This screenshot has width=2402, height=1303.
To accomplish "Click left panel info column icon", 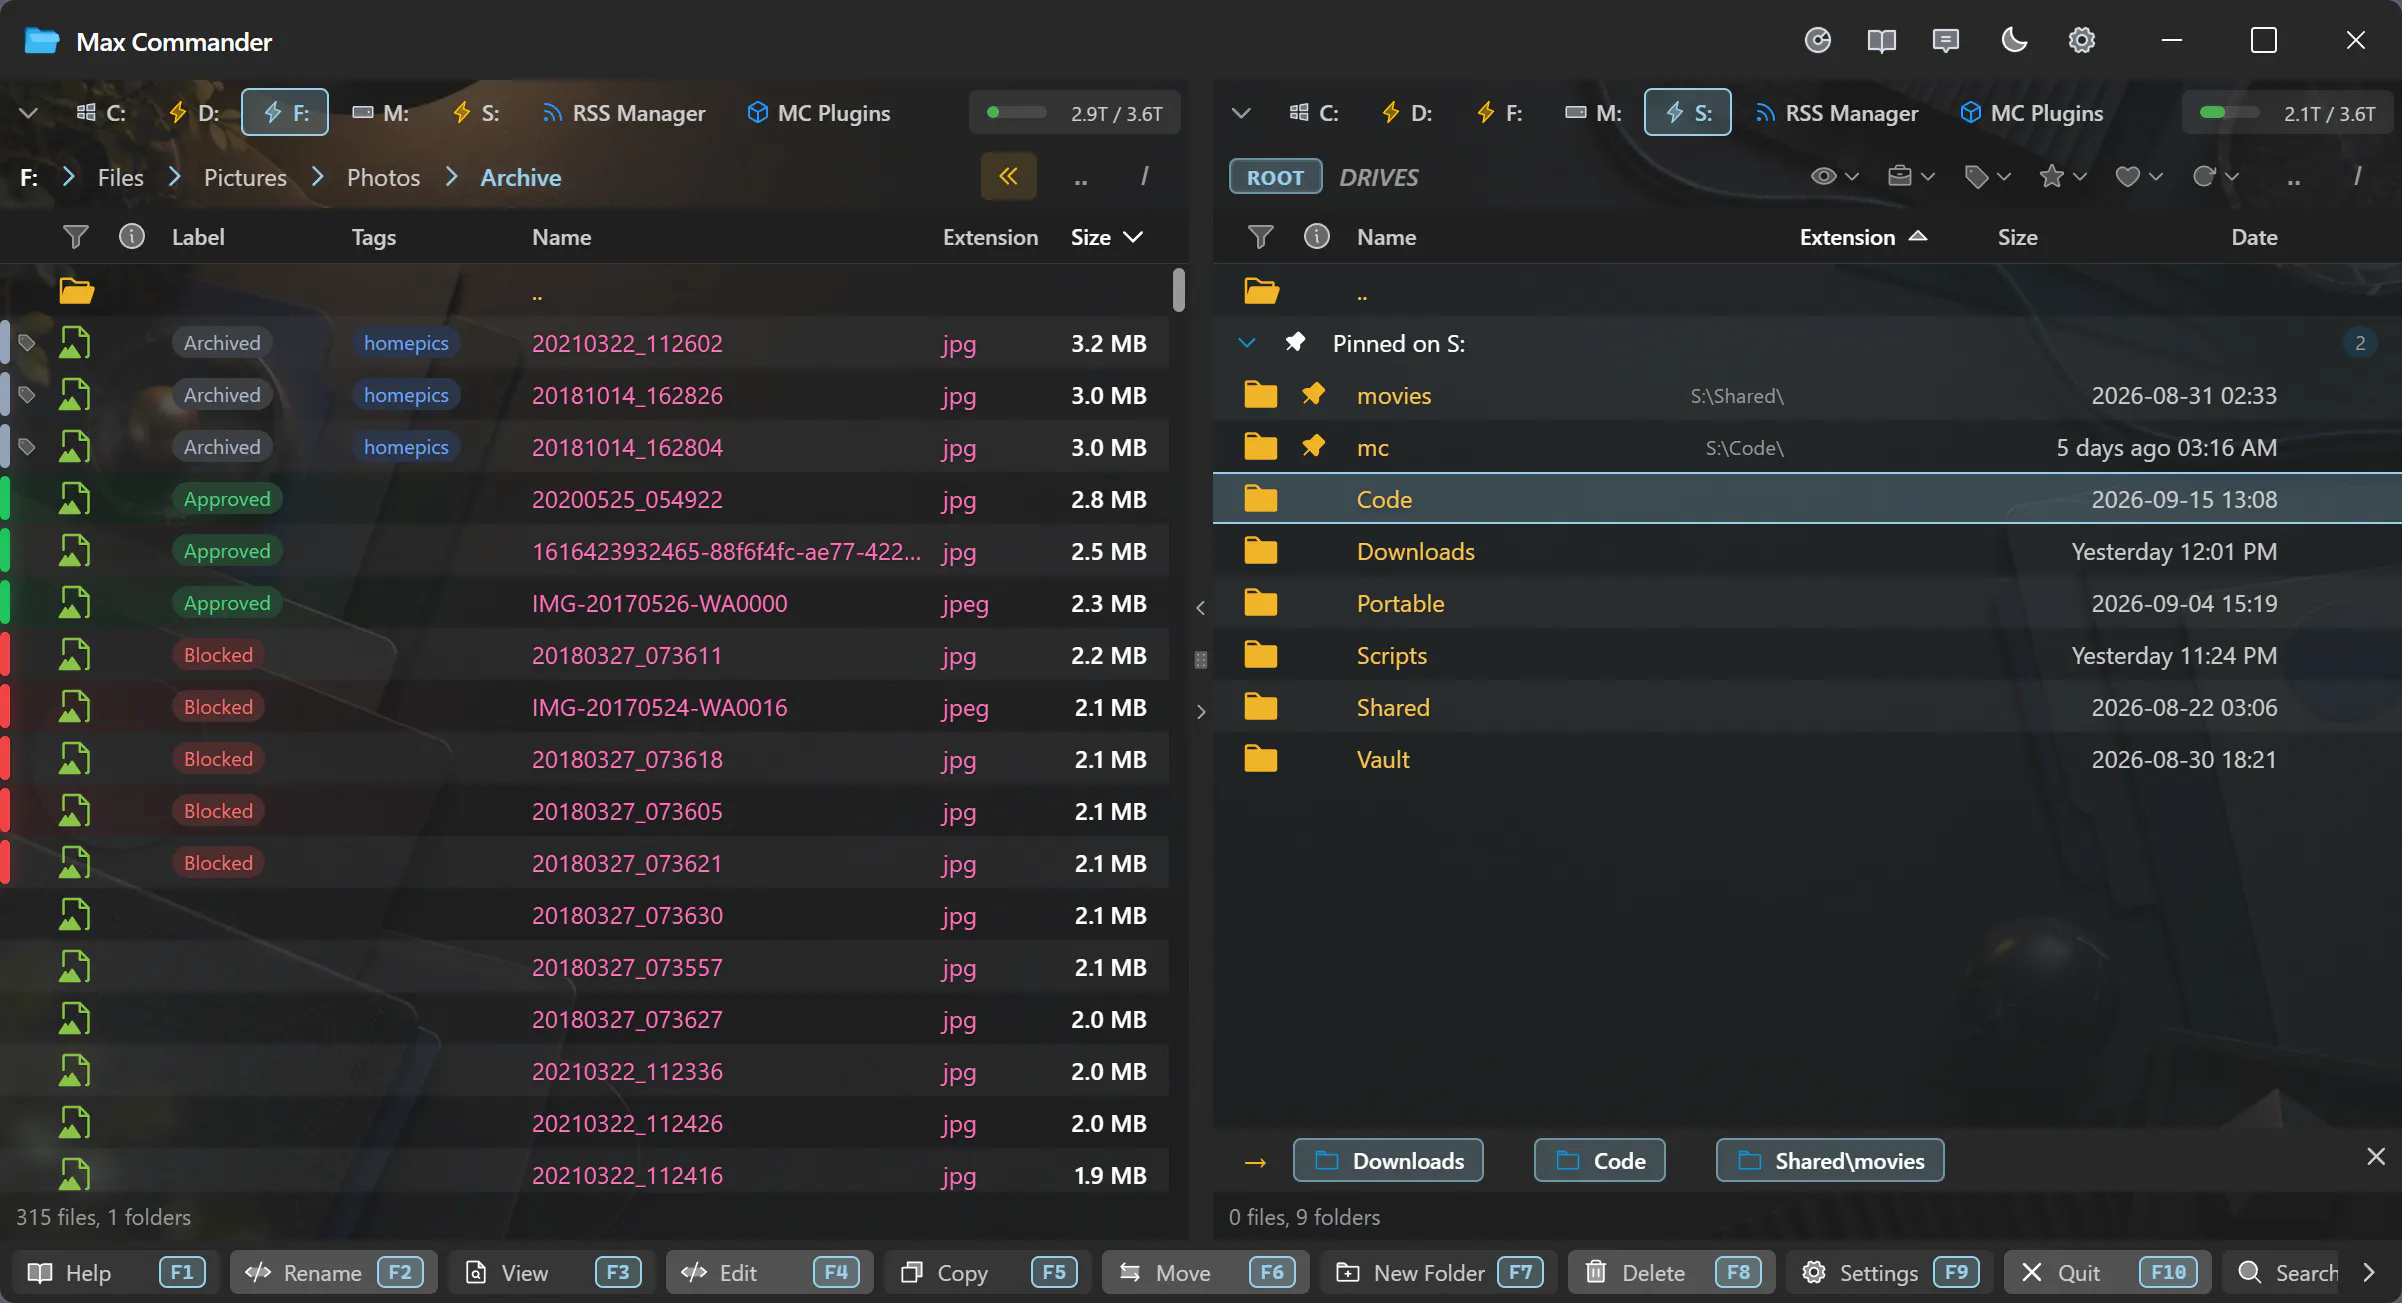I will point(132,237).
